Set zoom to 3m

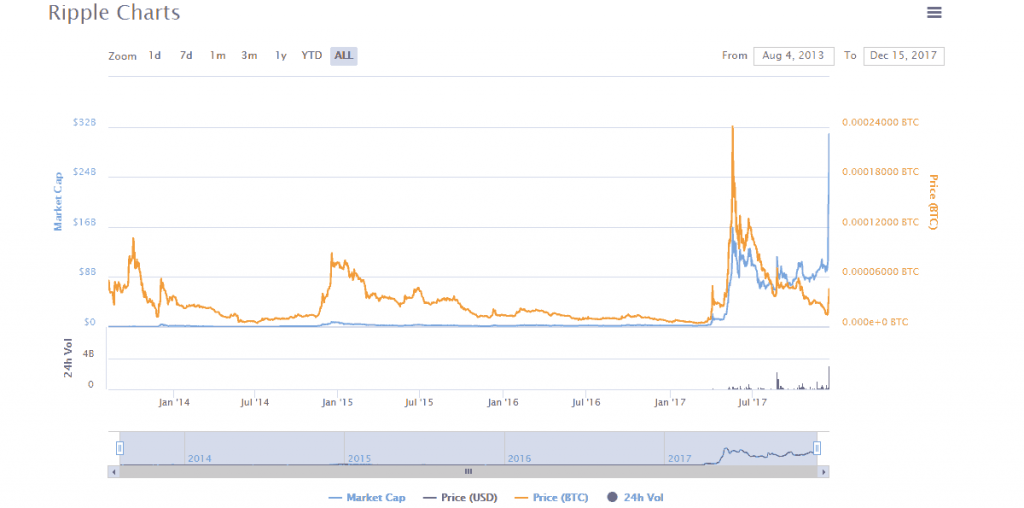click(x=249, y=56)
